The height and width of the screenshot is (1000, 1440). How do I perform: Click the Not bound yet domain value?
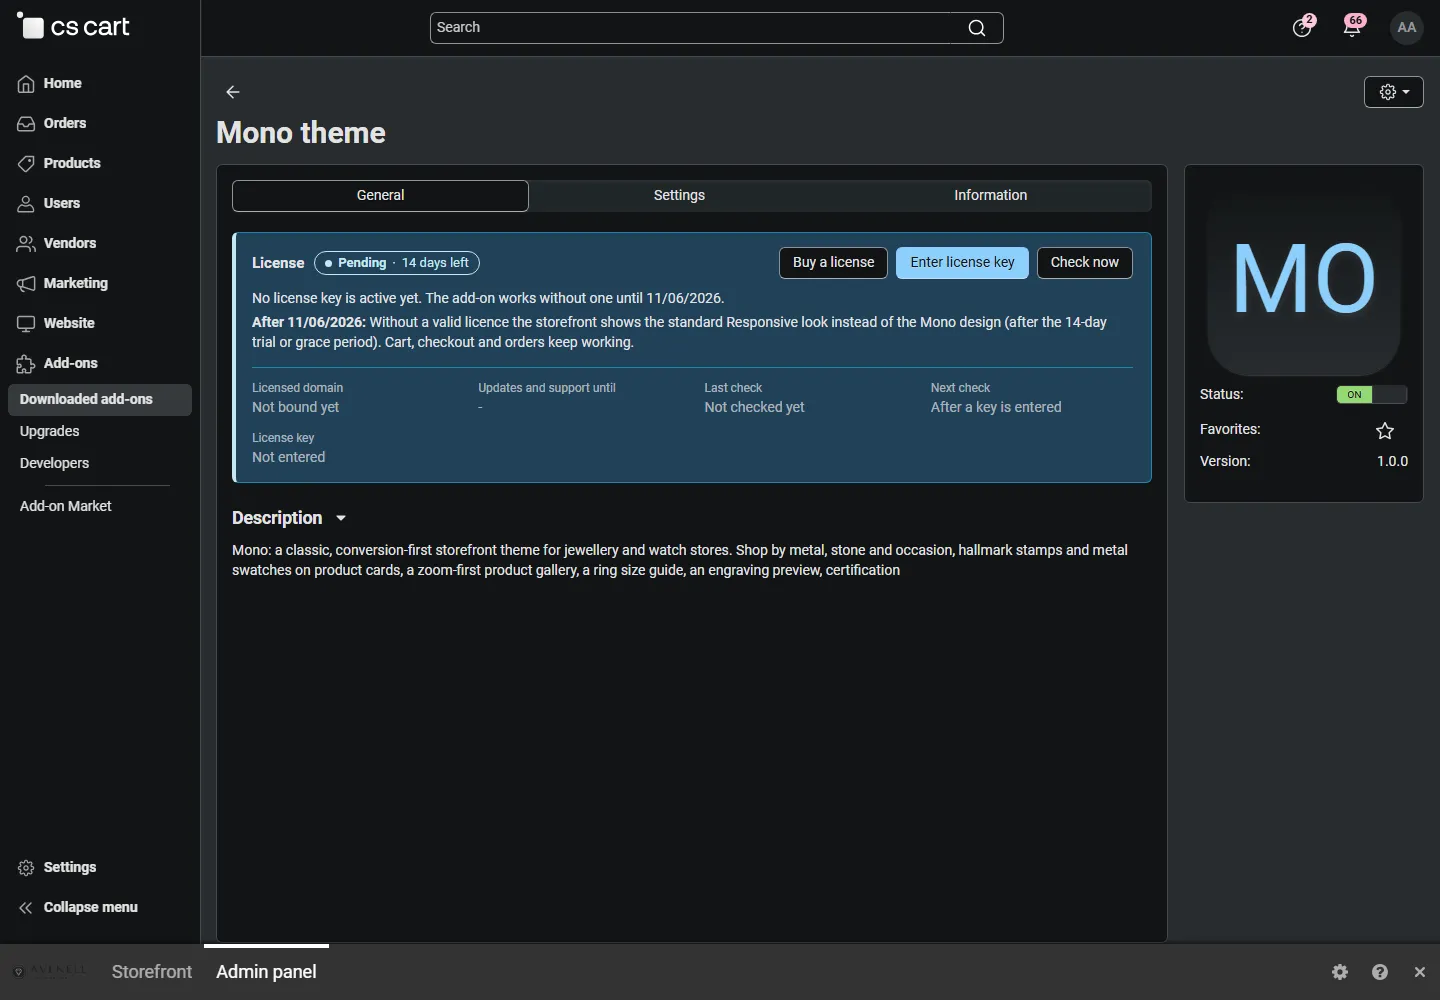click(296, 408)
